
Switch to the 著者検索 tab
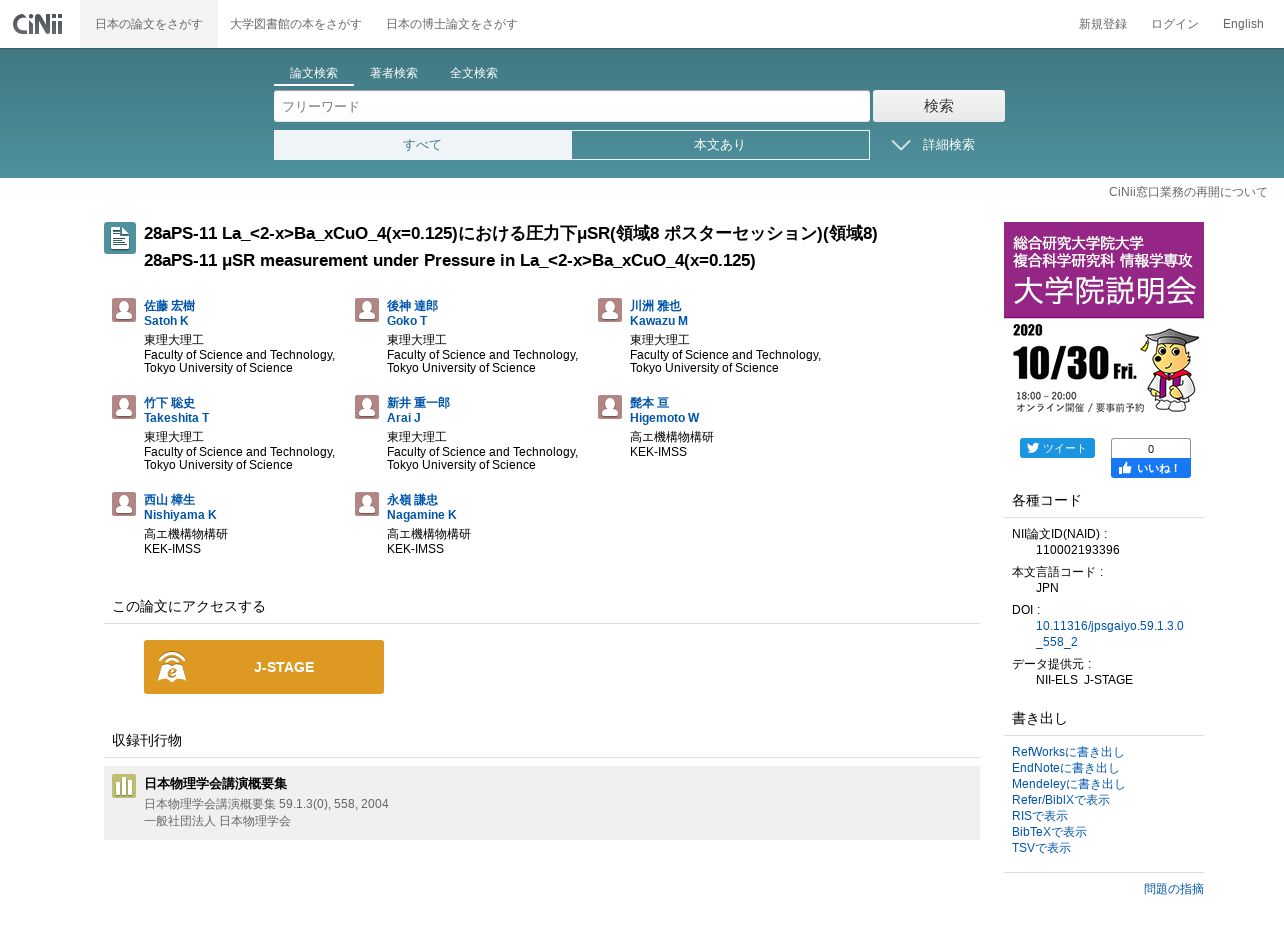pyautogui.click(x=394, y=73)
